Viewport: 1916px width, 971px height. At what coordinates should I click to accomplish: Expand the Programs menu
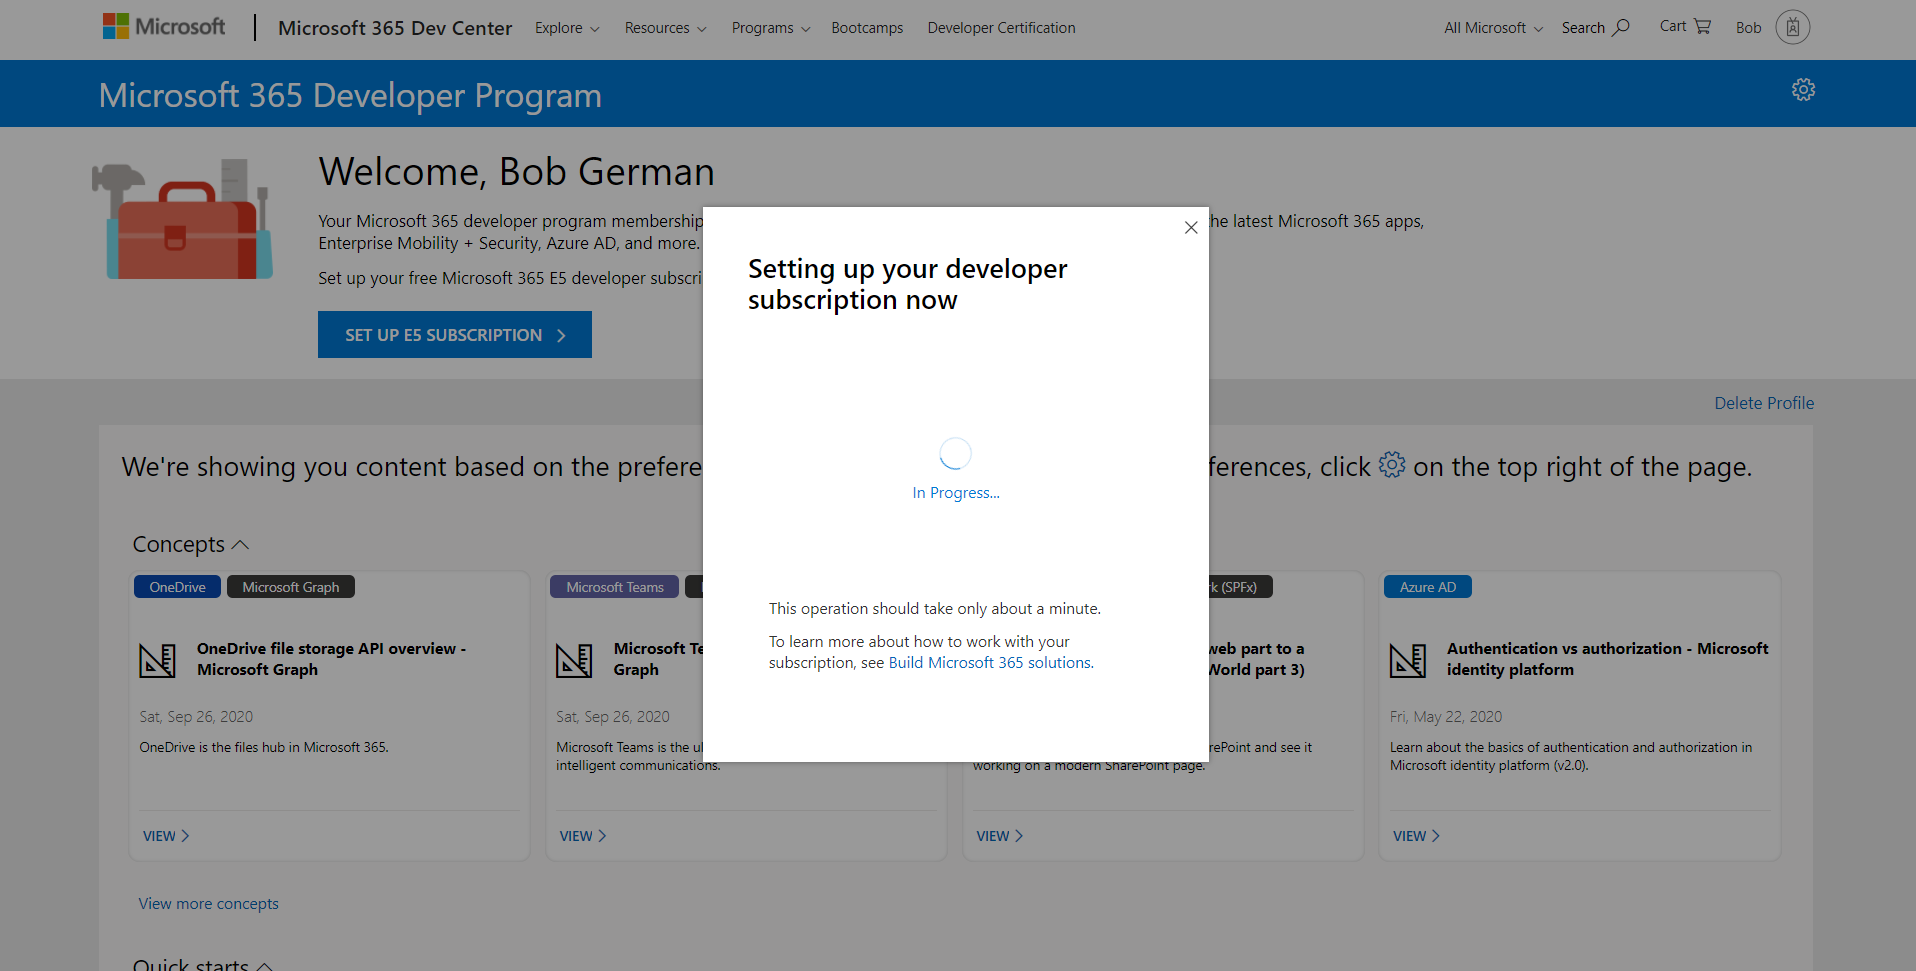771,28
